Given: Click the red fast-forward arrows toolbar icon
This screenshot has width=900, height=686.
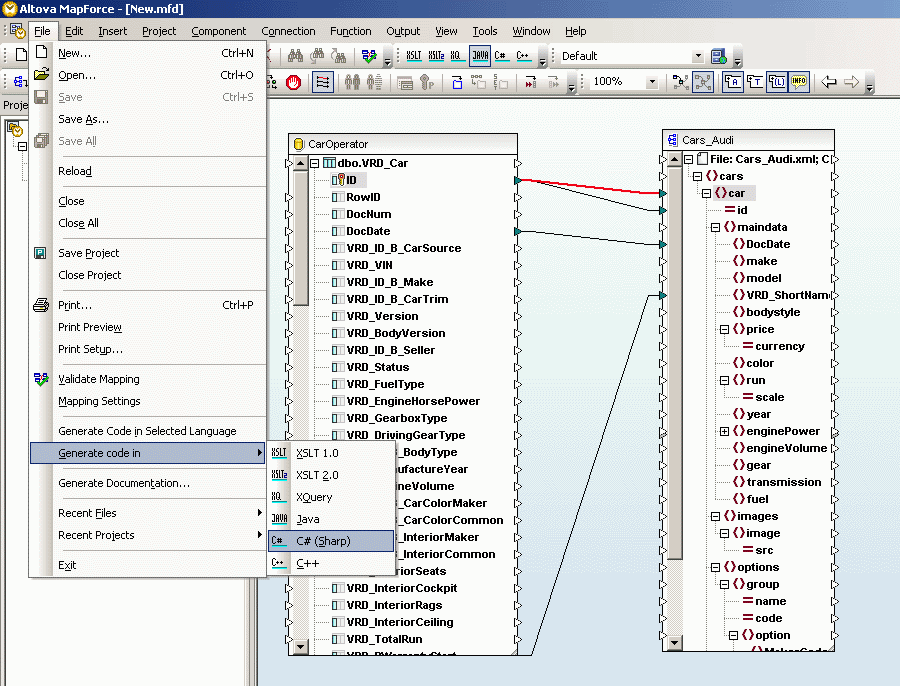Looking at the screenshot, I should 531,83.
